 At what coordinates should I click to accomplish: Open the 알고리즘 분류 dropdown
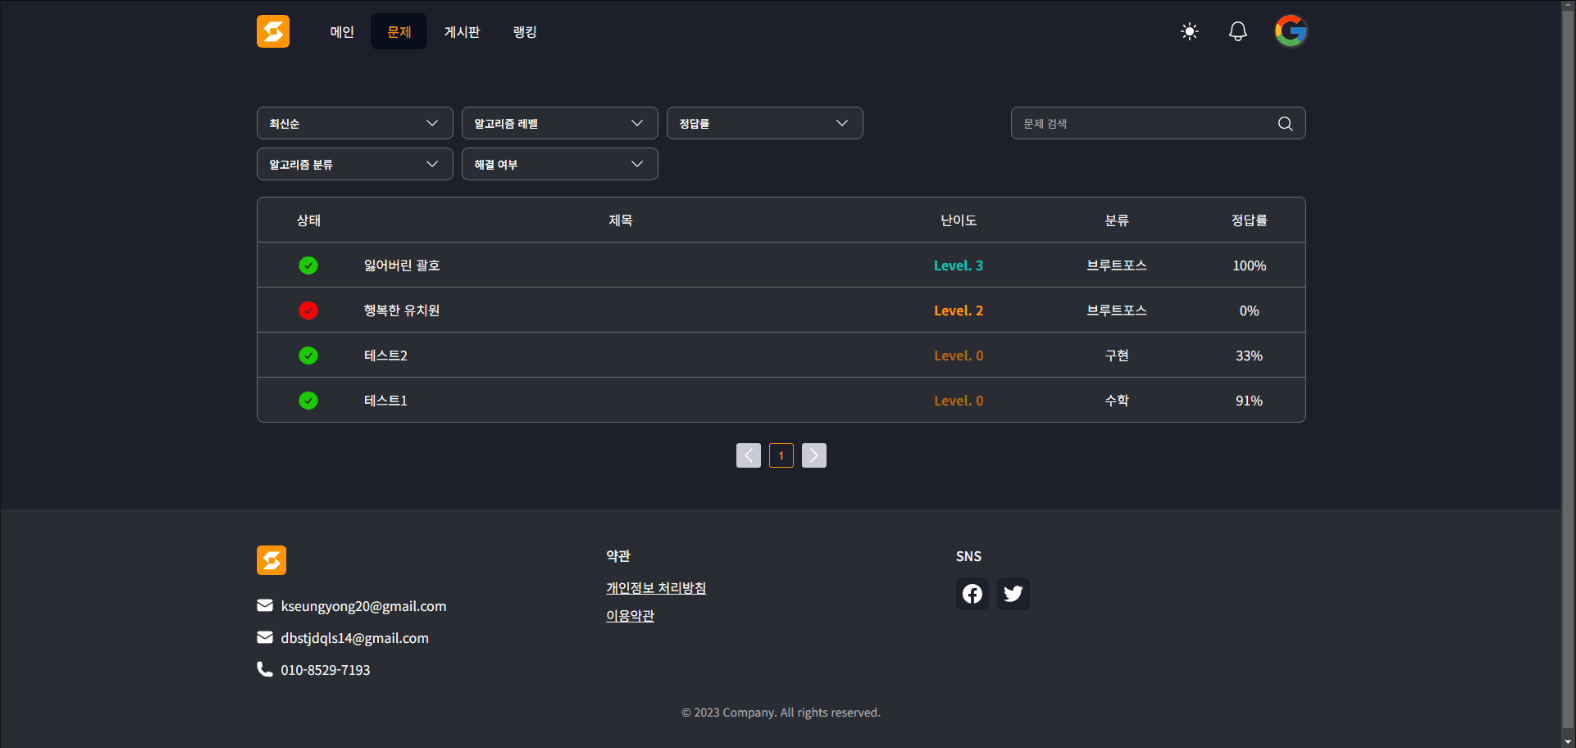(x=355, y=165)
